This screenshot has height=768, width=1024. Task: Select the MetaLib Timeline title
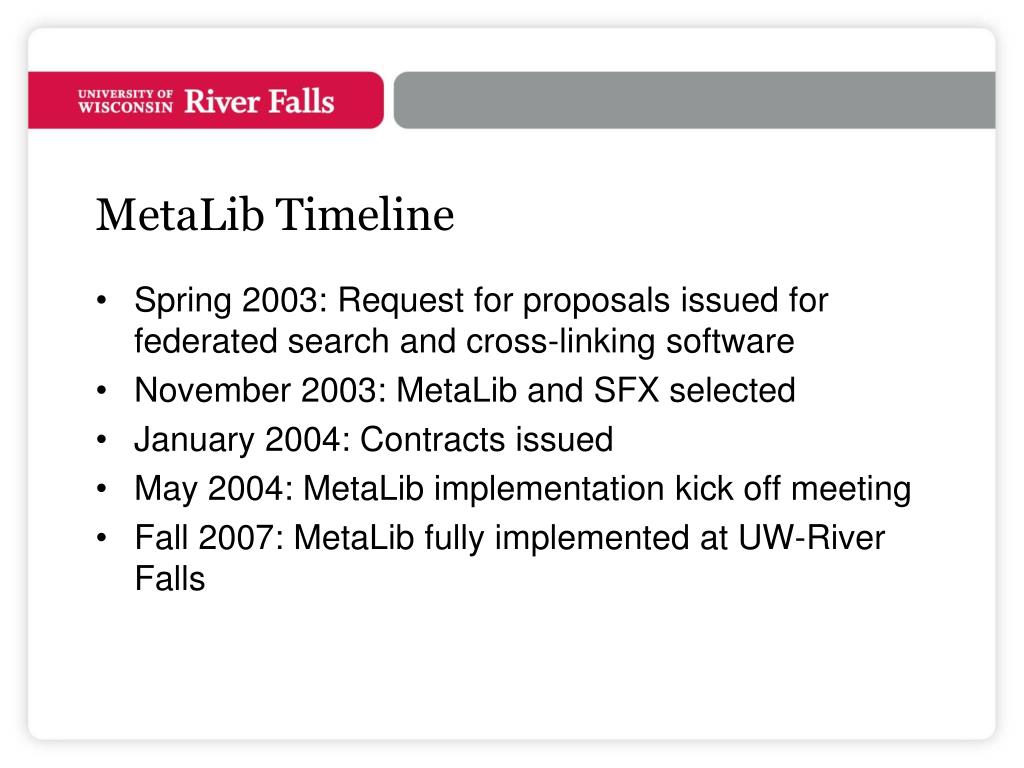tap(275, 215)
